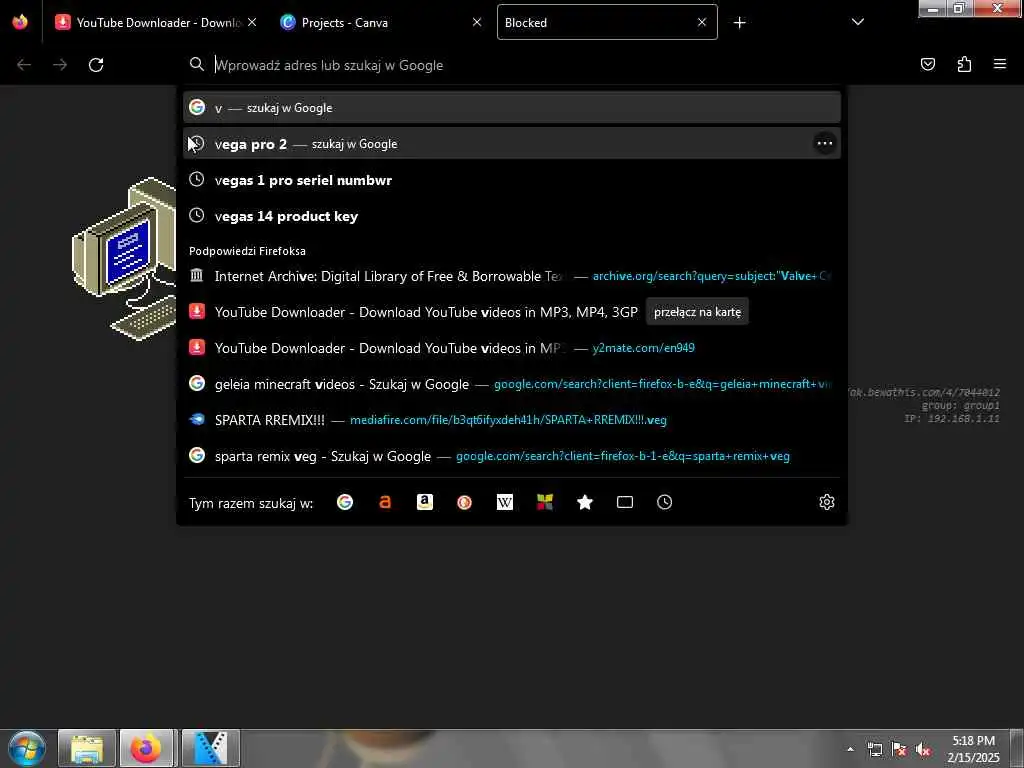Search this time with the orange 'a' engine
Viewport: 1024px width, 768px height.
tap(385, 502)
